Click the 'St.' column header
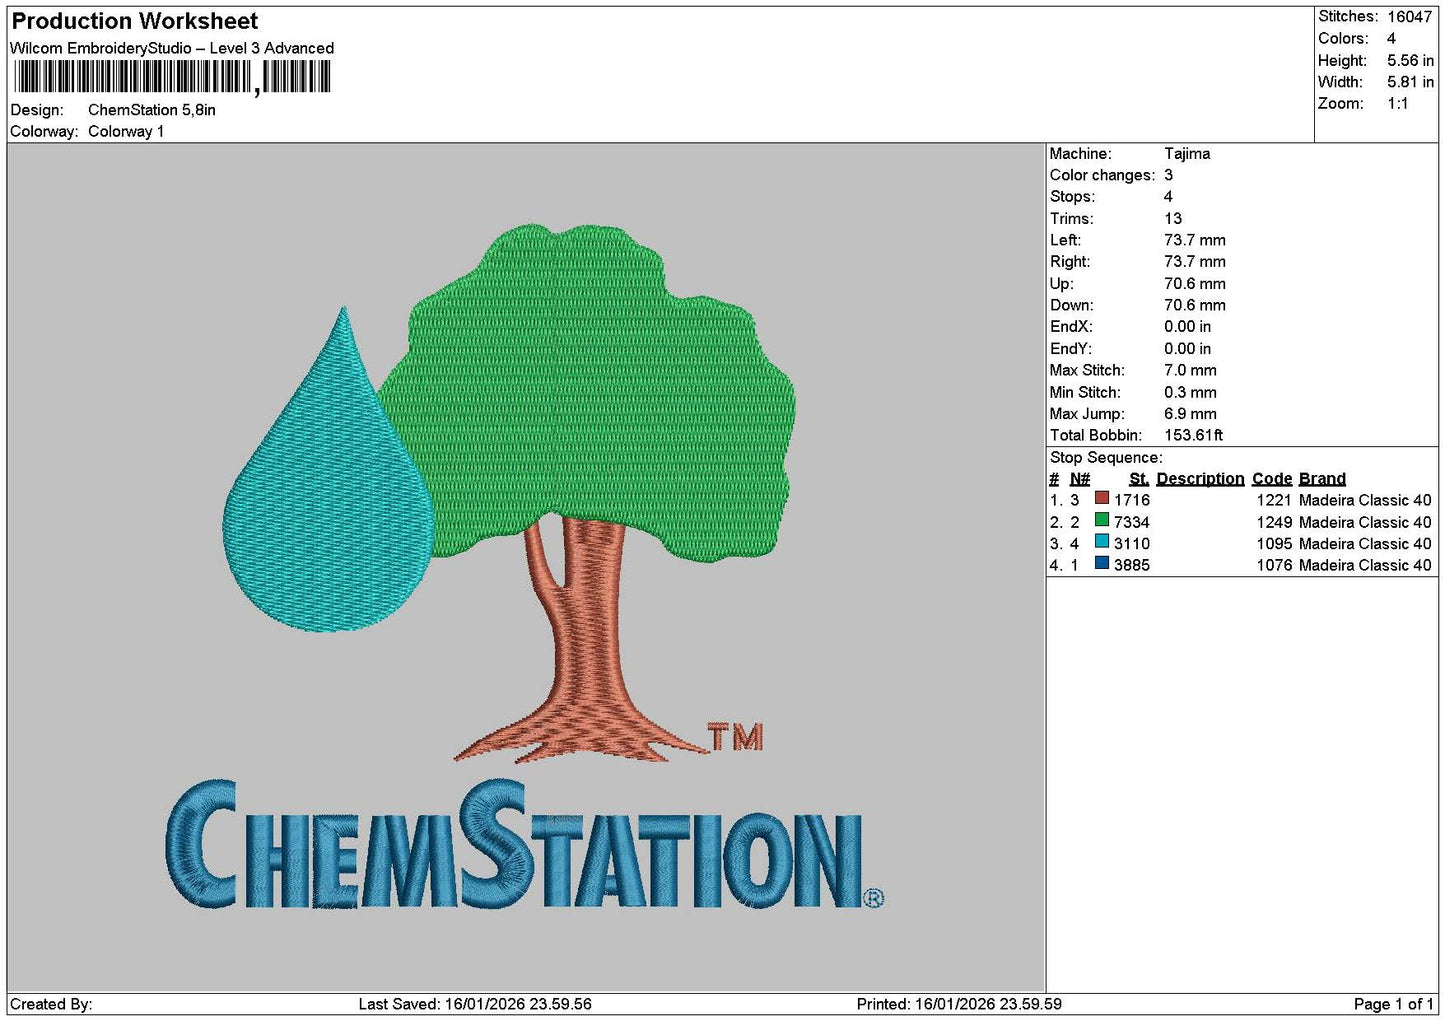The height and width of the screenshot is (1021, 1445). tap(1139, 479)
